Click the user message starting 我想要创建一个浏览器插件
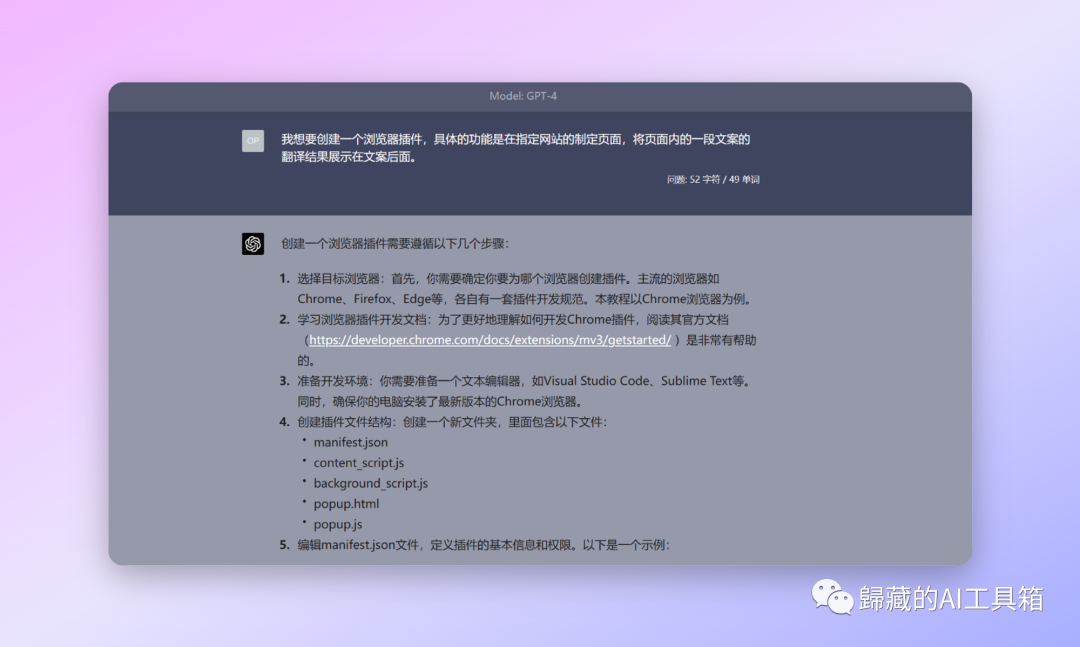This screenshot has height=647, width=1080. pos(515,148)
